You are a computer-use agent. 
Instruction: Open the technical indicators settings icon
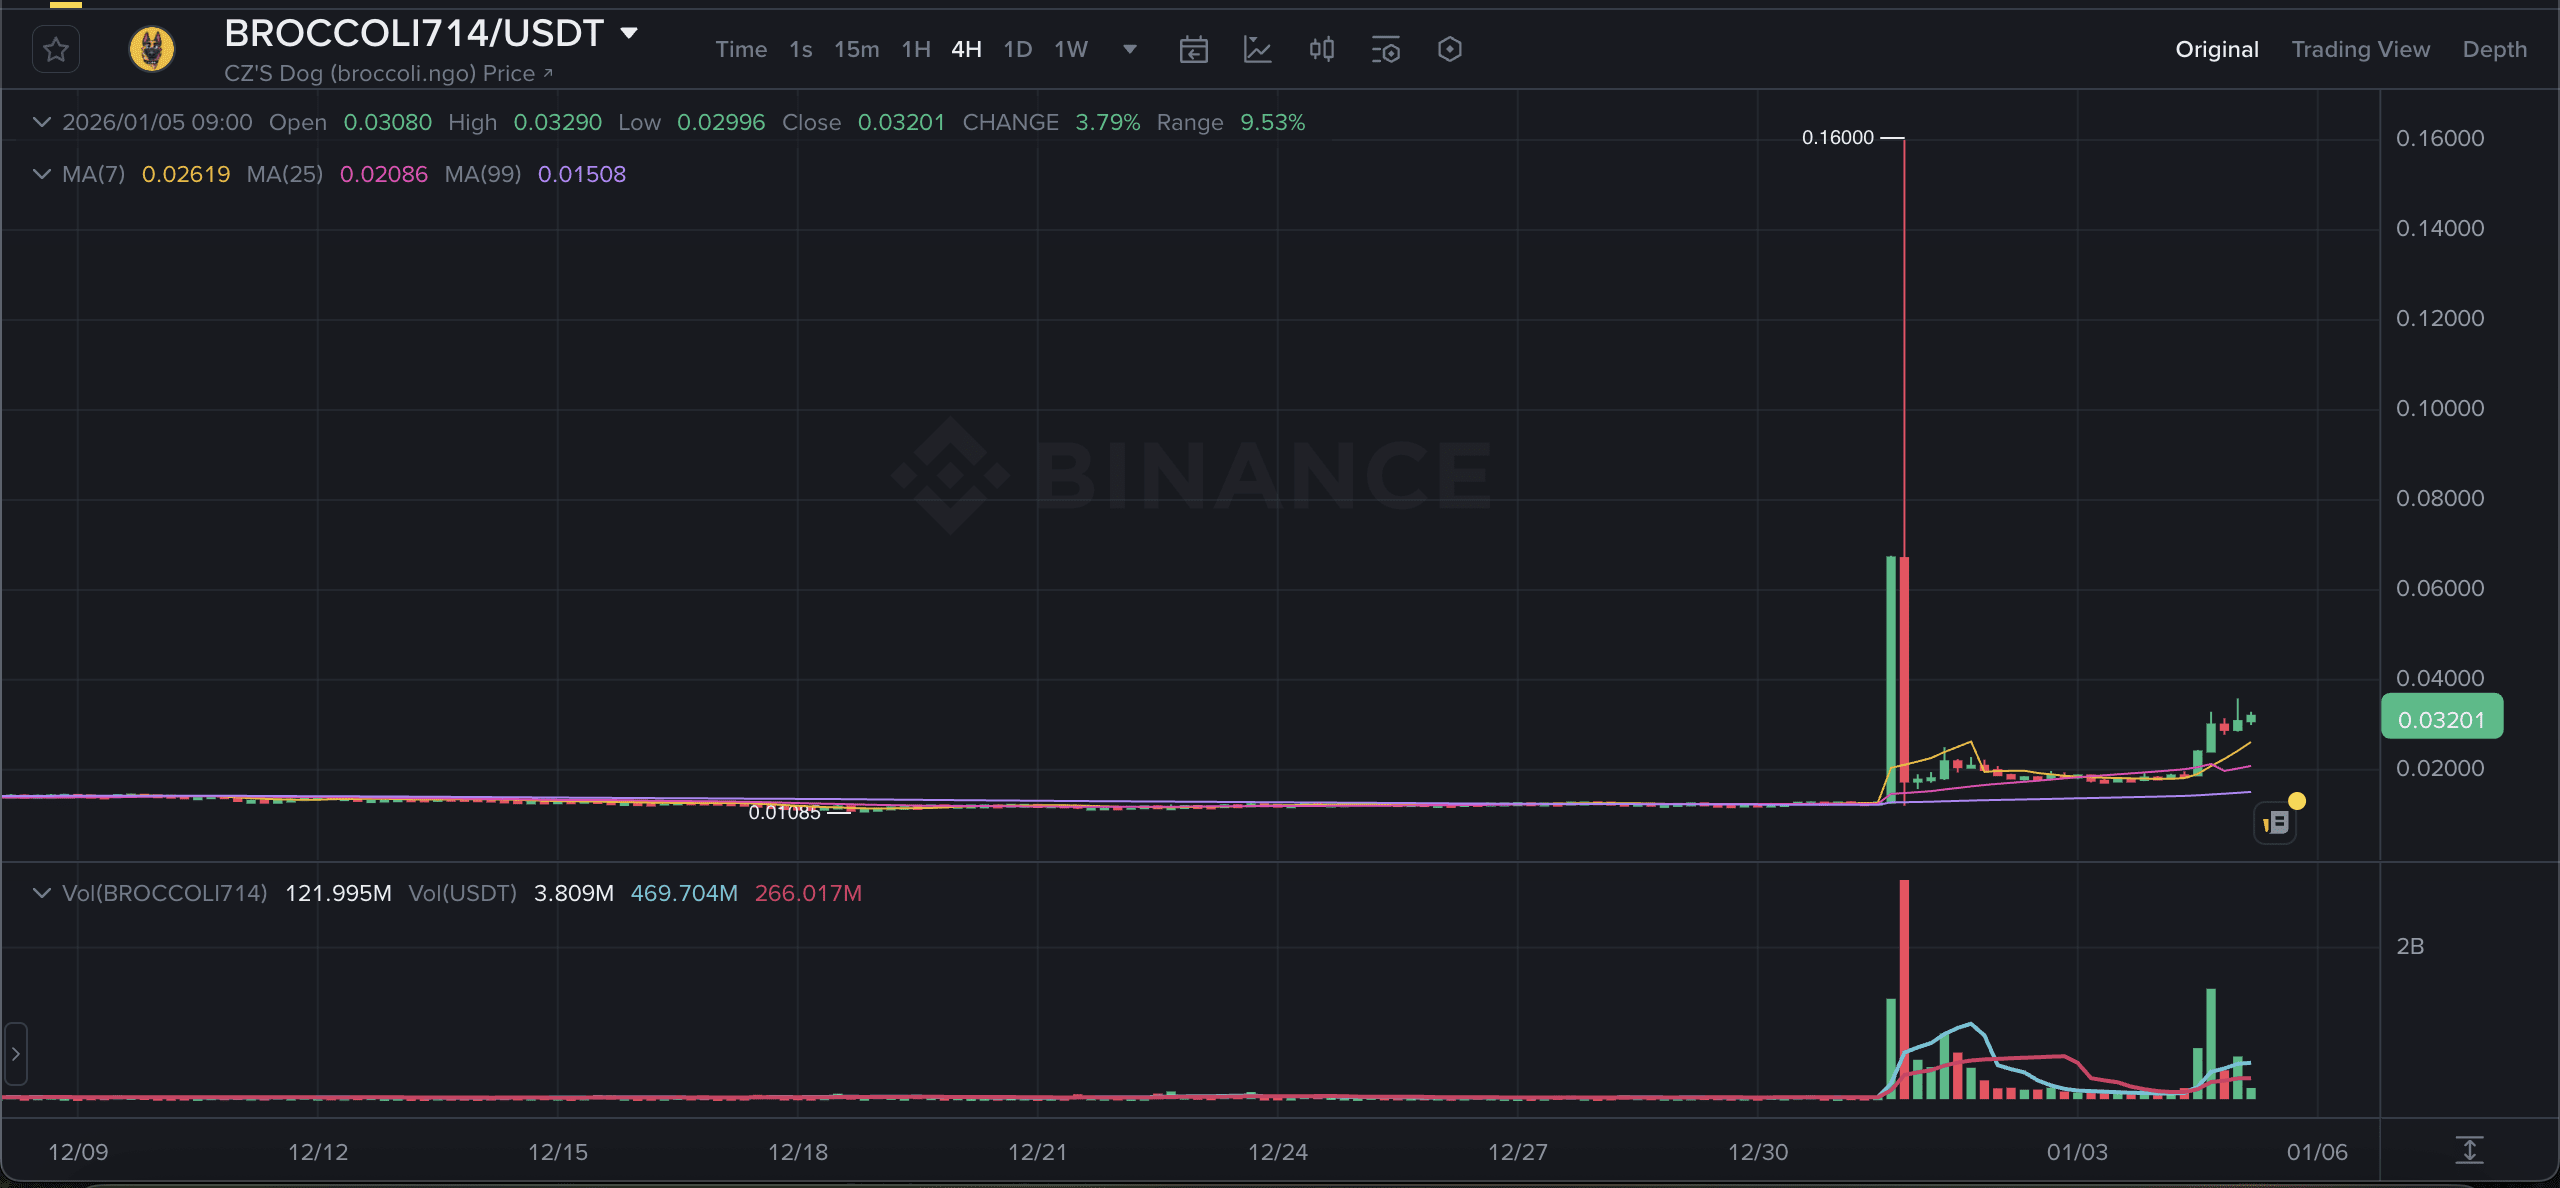[1385, 48]
